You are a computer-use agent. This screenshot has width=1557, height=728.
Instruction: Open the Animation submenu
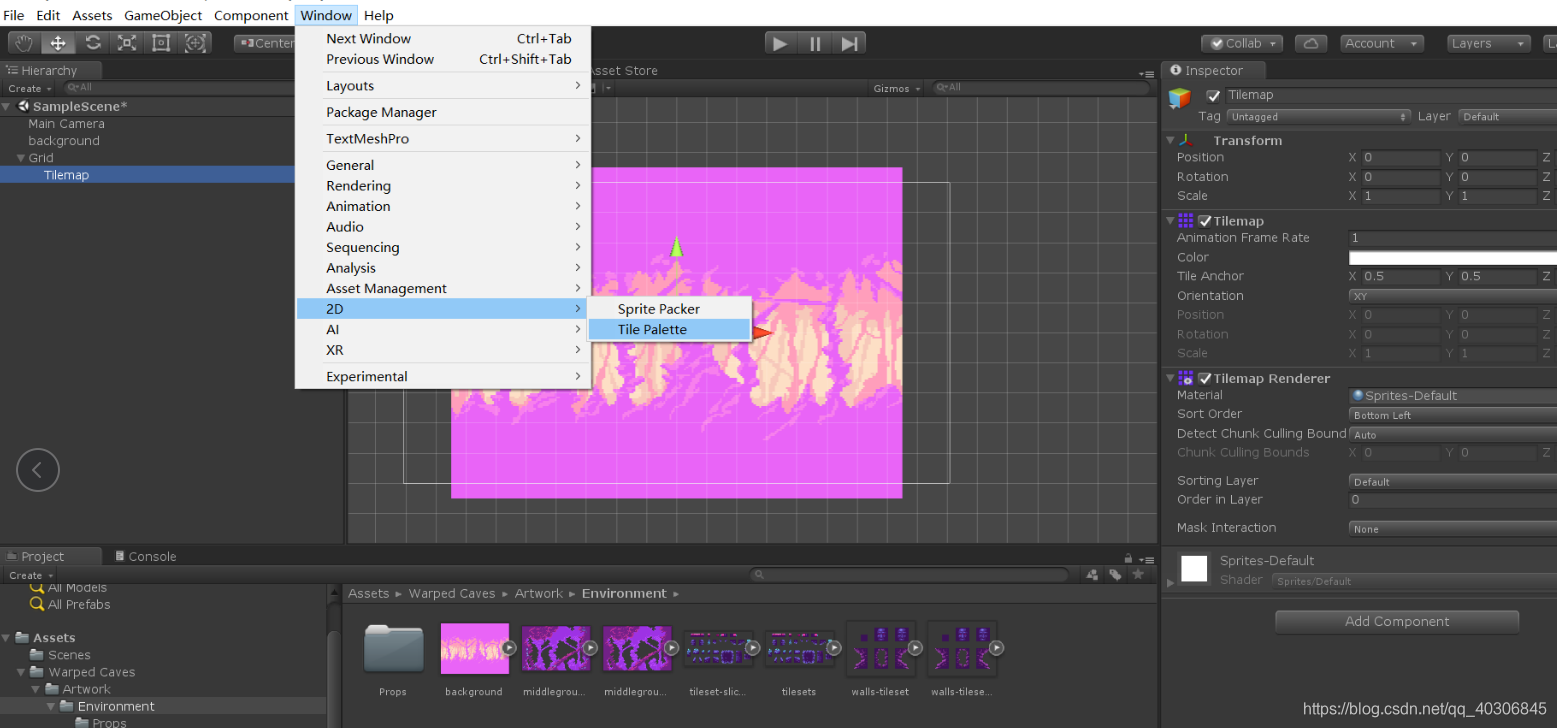(443, 206)
